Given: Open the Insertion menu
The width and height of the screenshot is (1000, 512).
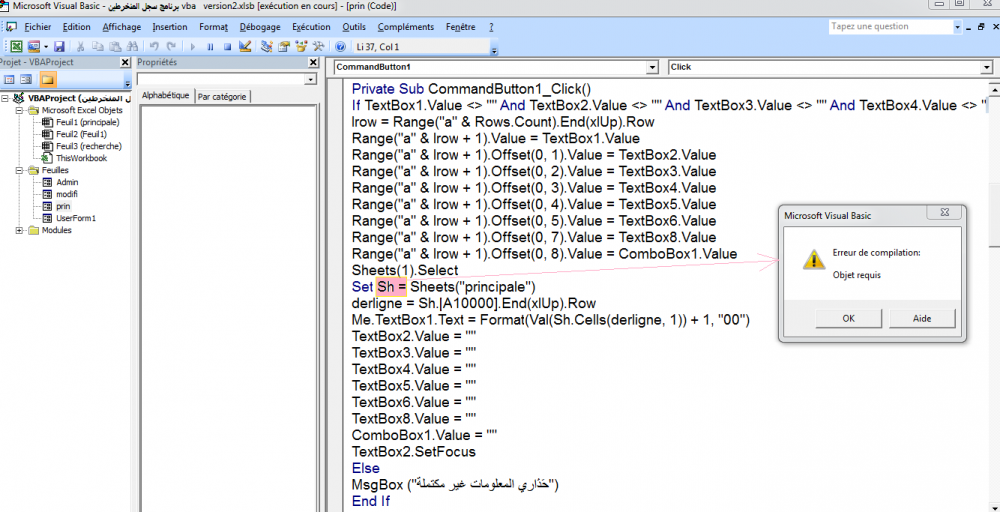Looking at the screenshot, I should (170, 27).
